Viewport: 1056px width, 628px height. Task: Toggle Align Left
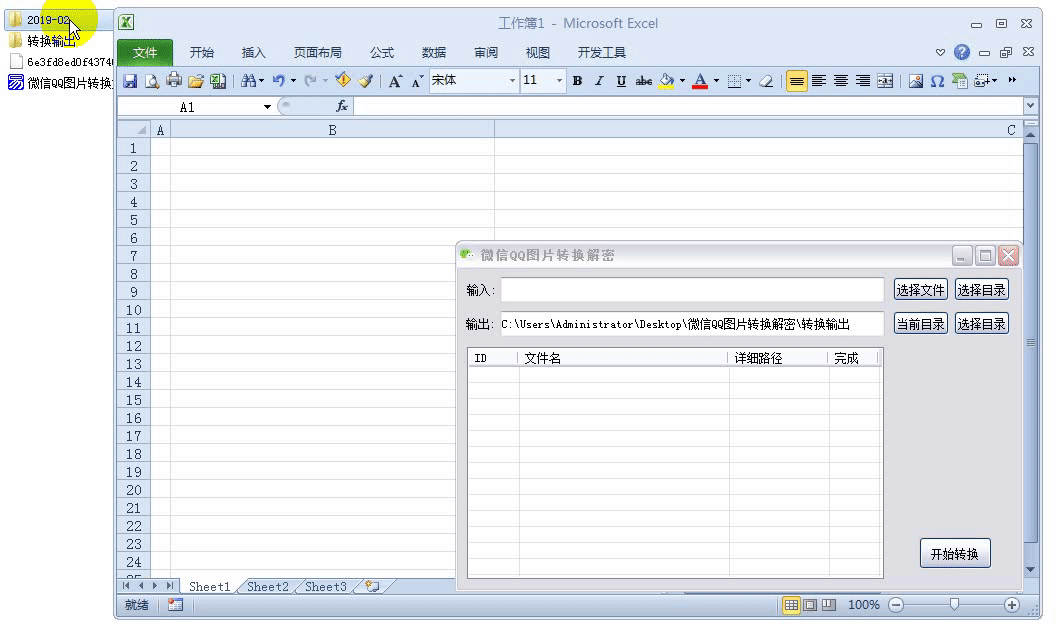click(x=819, y=81)
